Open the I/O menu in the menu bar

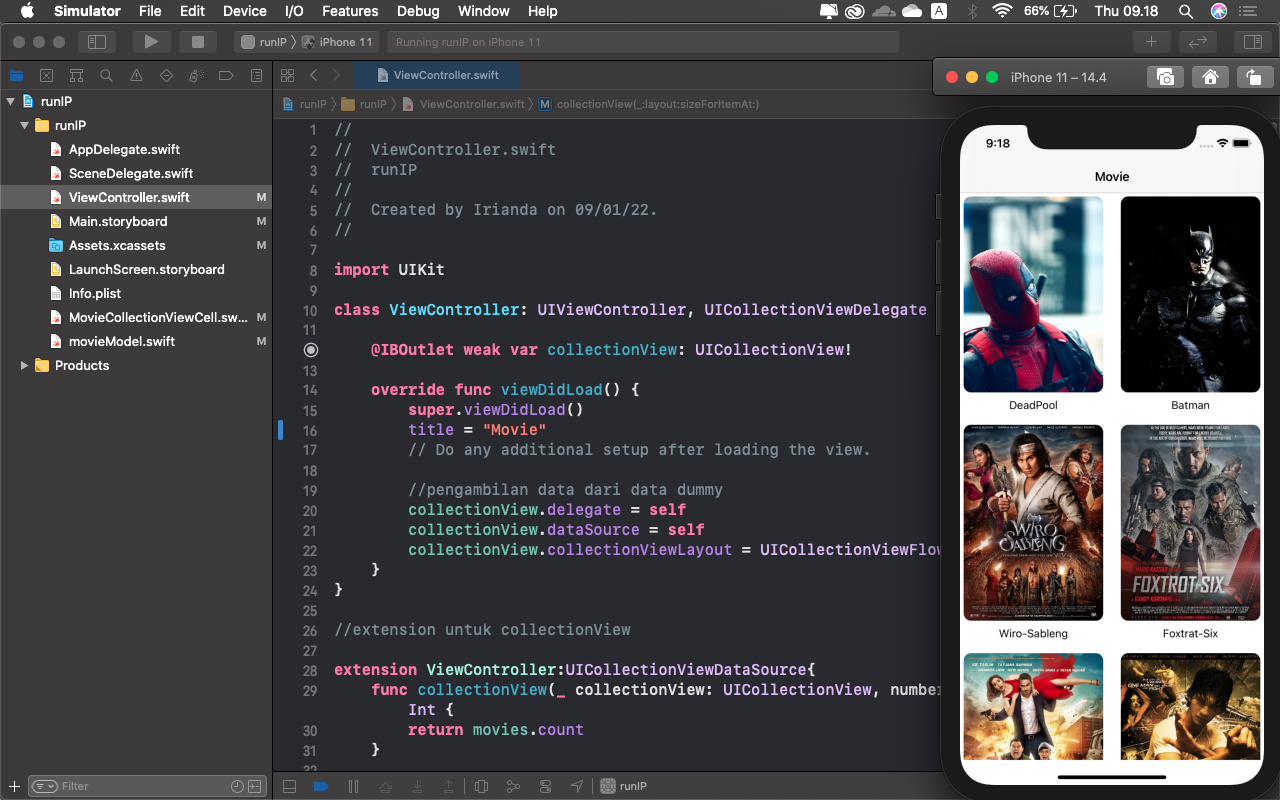tap(294, 11)
